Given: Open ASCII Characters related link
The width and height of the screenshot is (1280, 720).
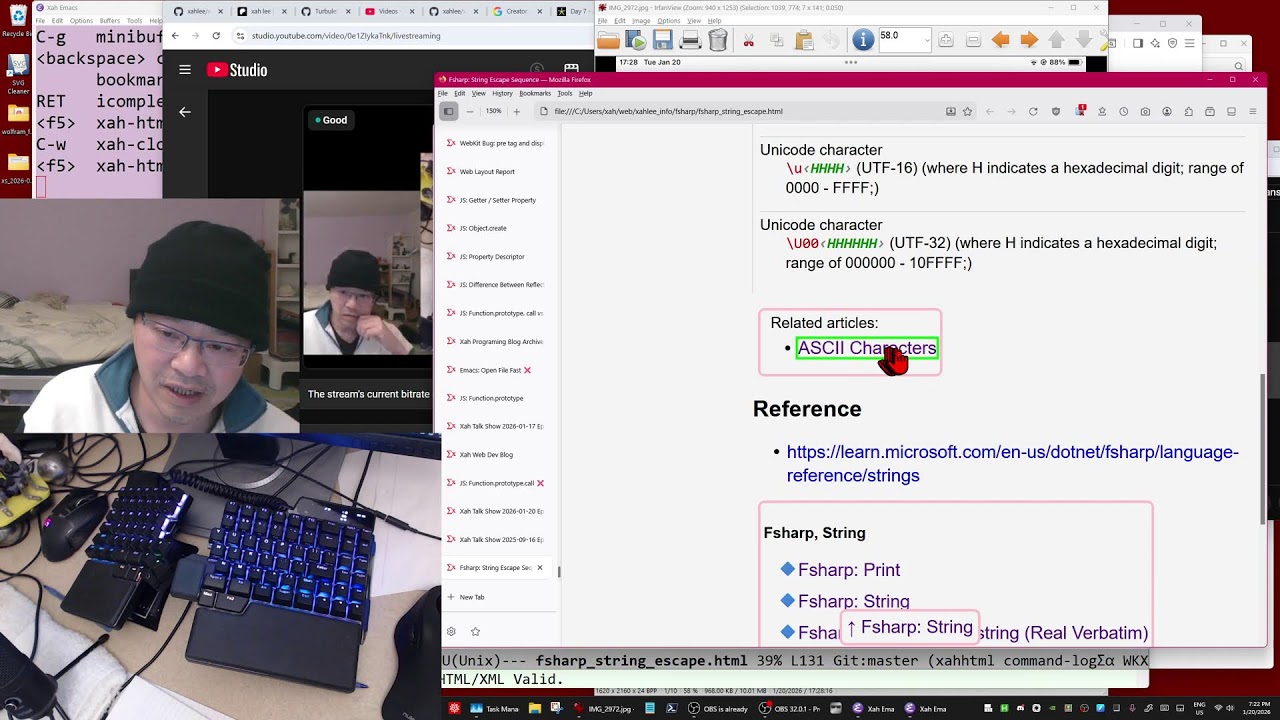Looking at the screenshot, I should [x=867, y=348].
